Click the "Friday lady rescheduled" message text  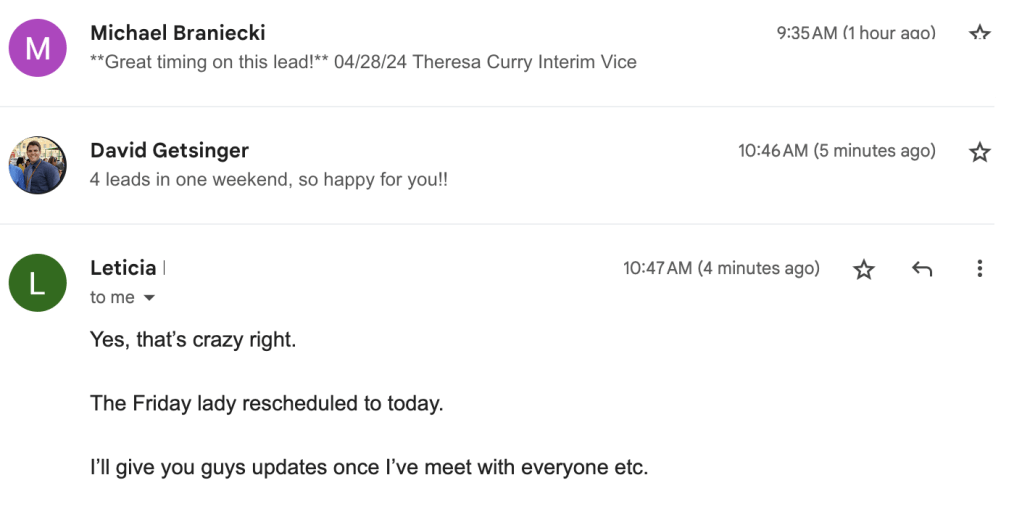point(266,403)
